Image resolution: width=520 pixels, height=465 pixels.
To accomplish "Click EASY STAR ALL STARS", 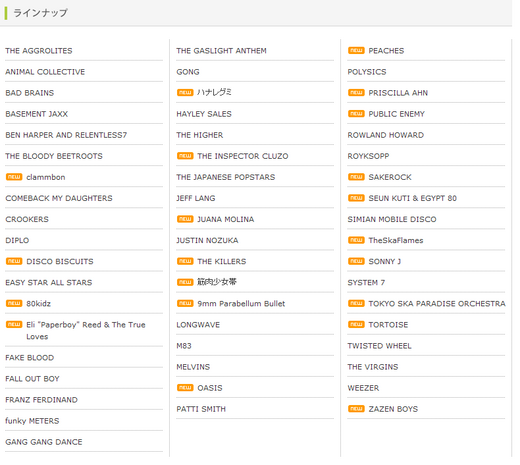I will (x=49, y=282).
